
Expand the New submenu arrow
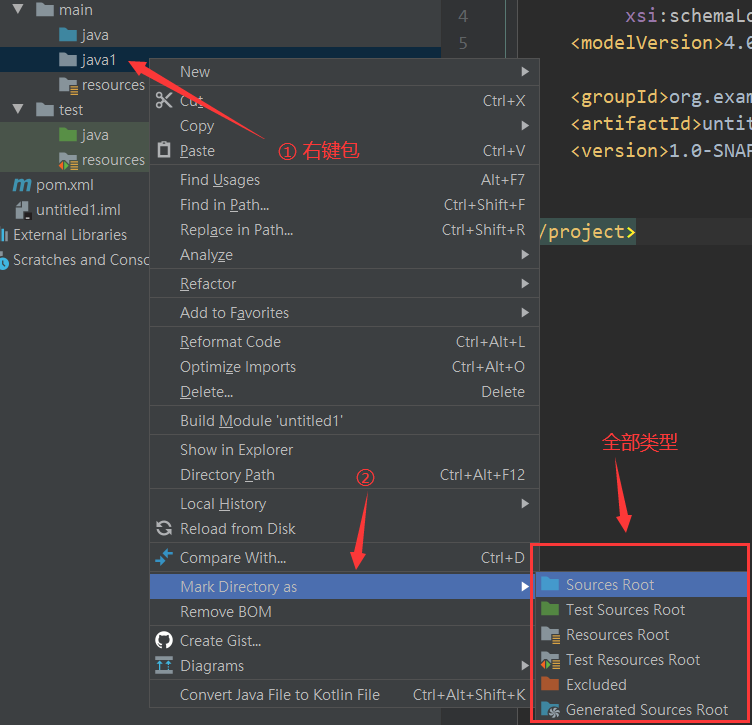tap(525, 71)
